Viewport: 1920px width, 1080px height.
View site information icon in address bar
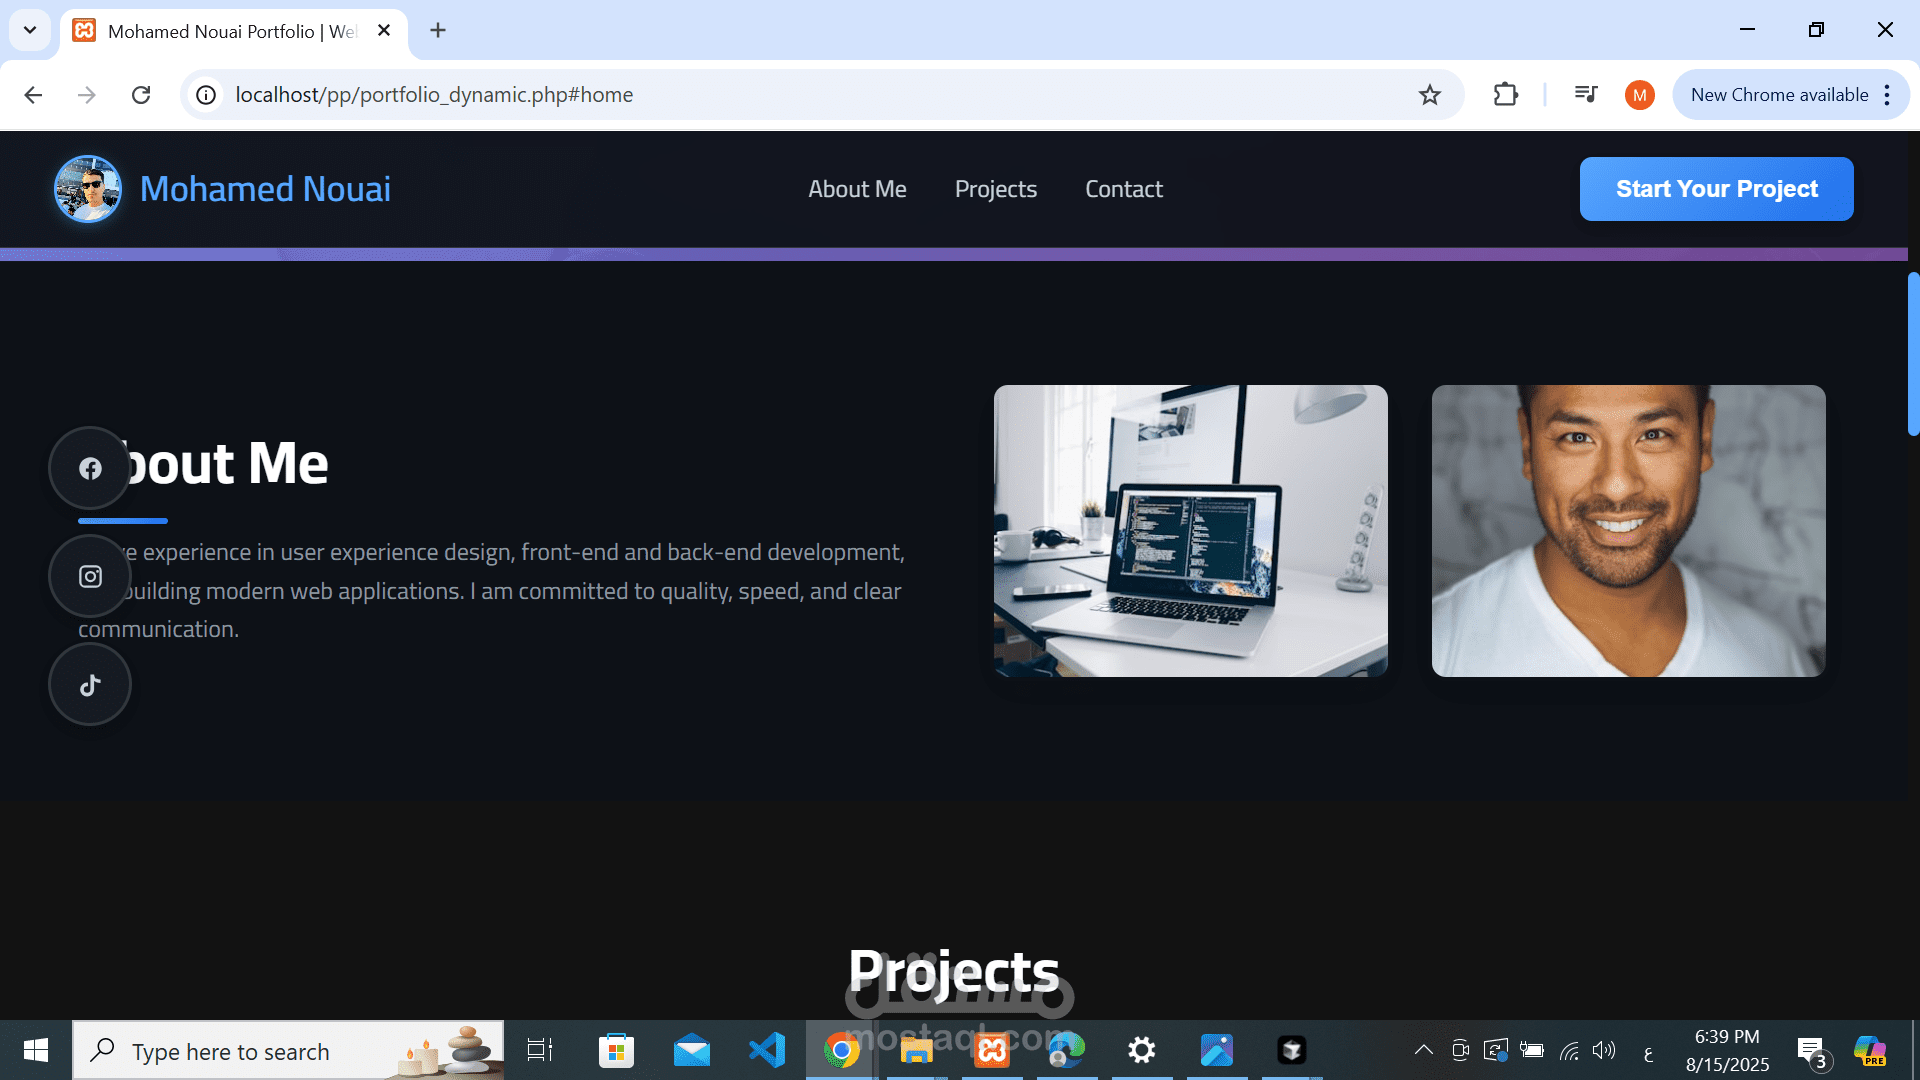pyautogui.click(x=206, y=95)
